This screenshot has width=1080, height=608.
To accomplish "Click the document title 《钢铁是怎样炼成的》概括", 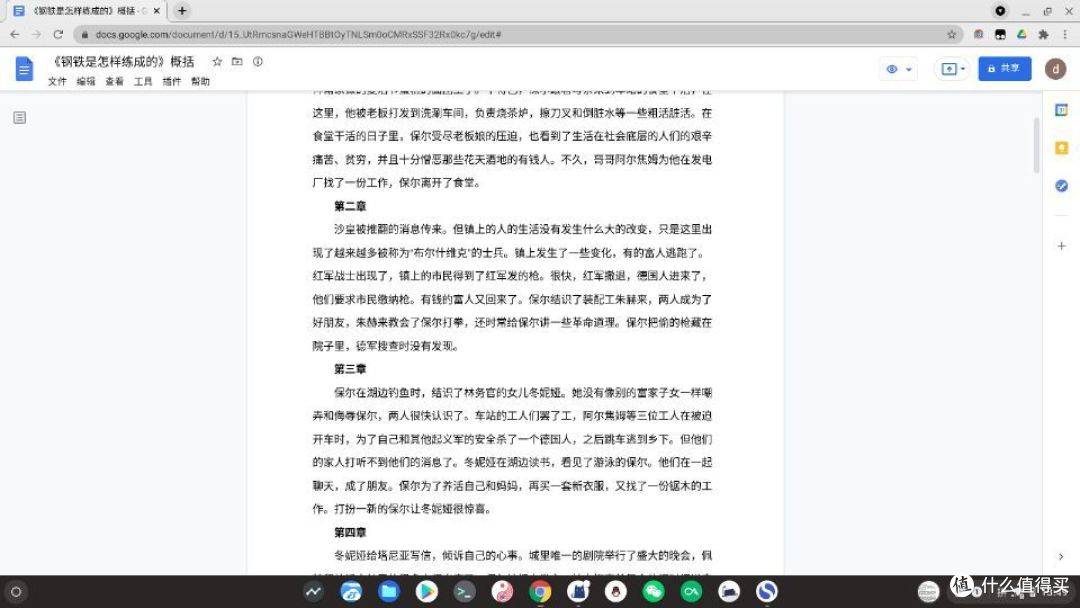I will click(x=123, y=61).
